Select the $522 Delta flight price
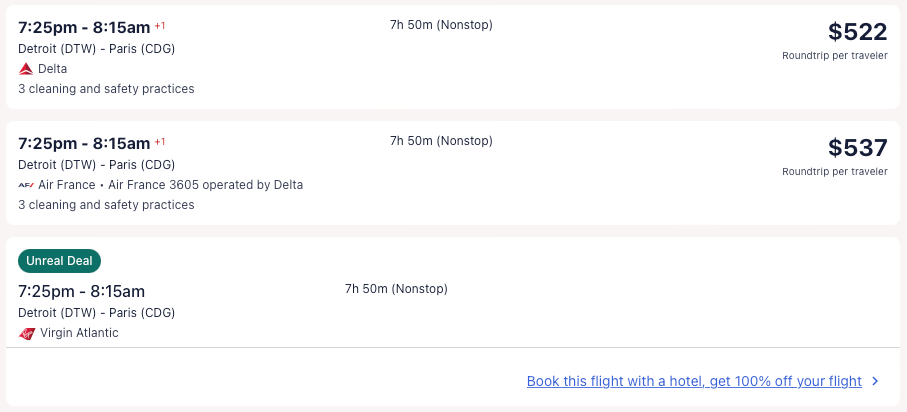The image size is (907, 412). point(857,32)
